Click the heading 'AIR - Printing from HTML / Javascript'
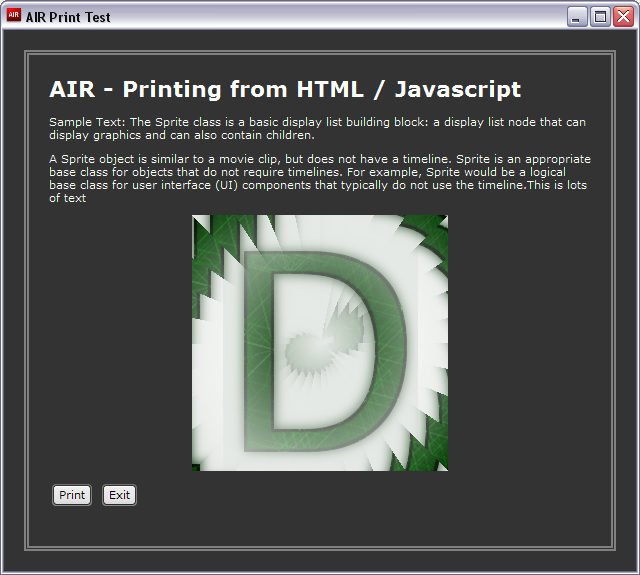The width and height of the screenshot is (640, 575). pyautogui.click(x=285, y=89)
